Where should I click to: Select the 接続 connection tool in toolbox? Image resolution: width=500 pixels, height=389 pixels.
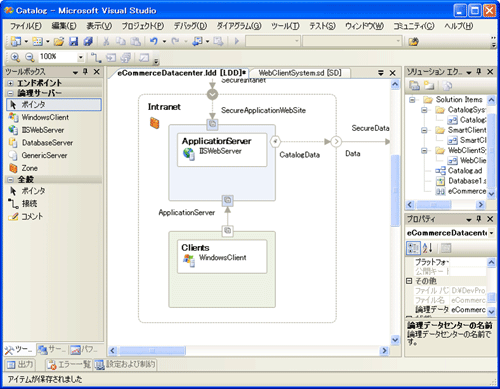coord(54,203)
